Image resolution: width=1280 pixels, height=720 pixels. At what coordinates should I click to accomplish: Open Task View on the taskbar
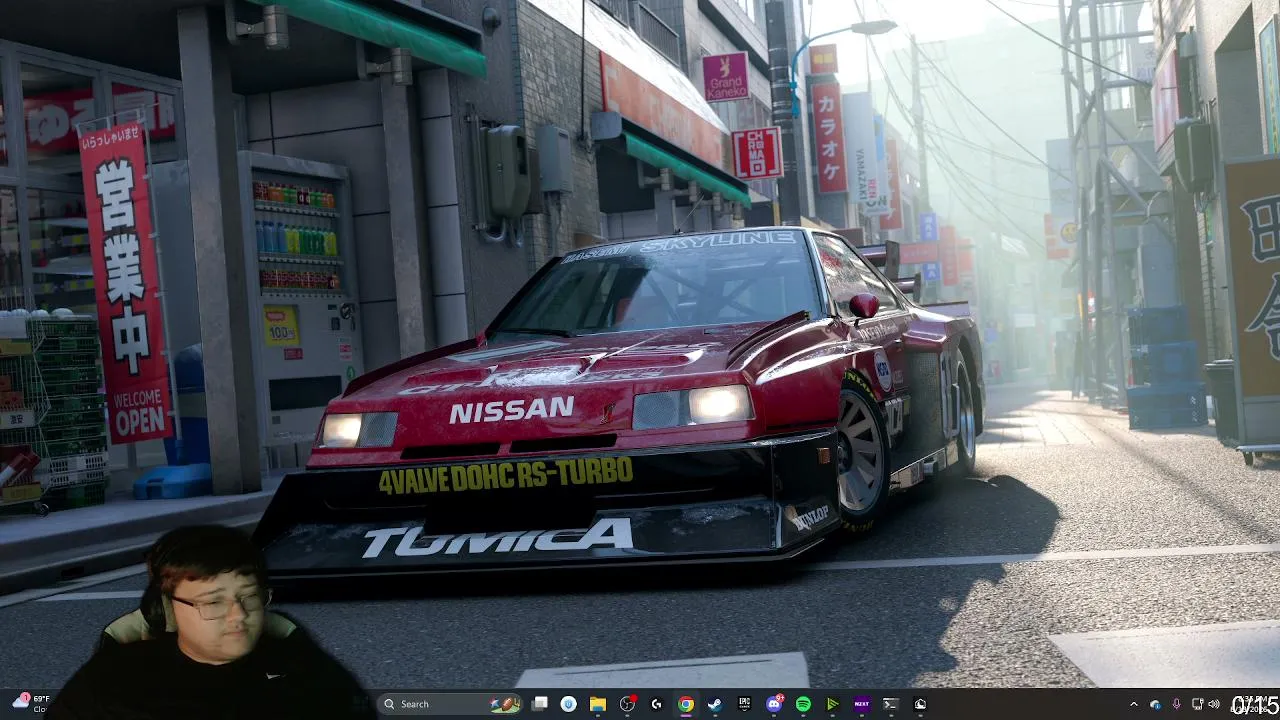coord(540,704)
